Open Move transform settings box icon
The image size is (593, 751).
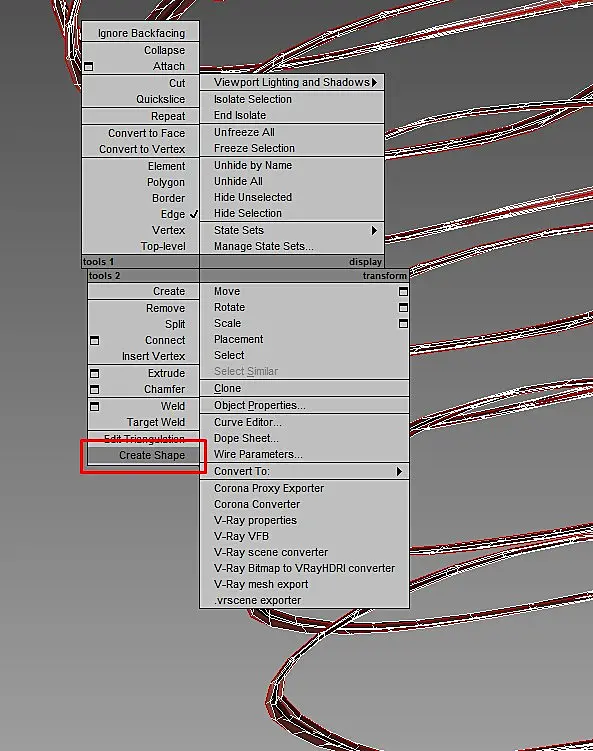pos(403,291)
